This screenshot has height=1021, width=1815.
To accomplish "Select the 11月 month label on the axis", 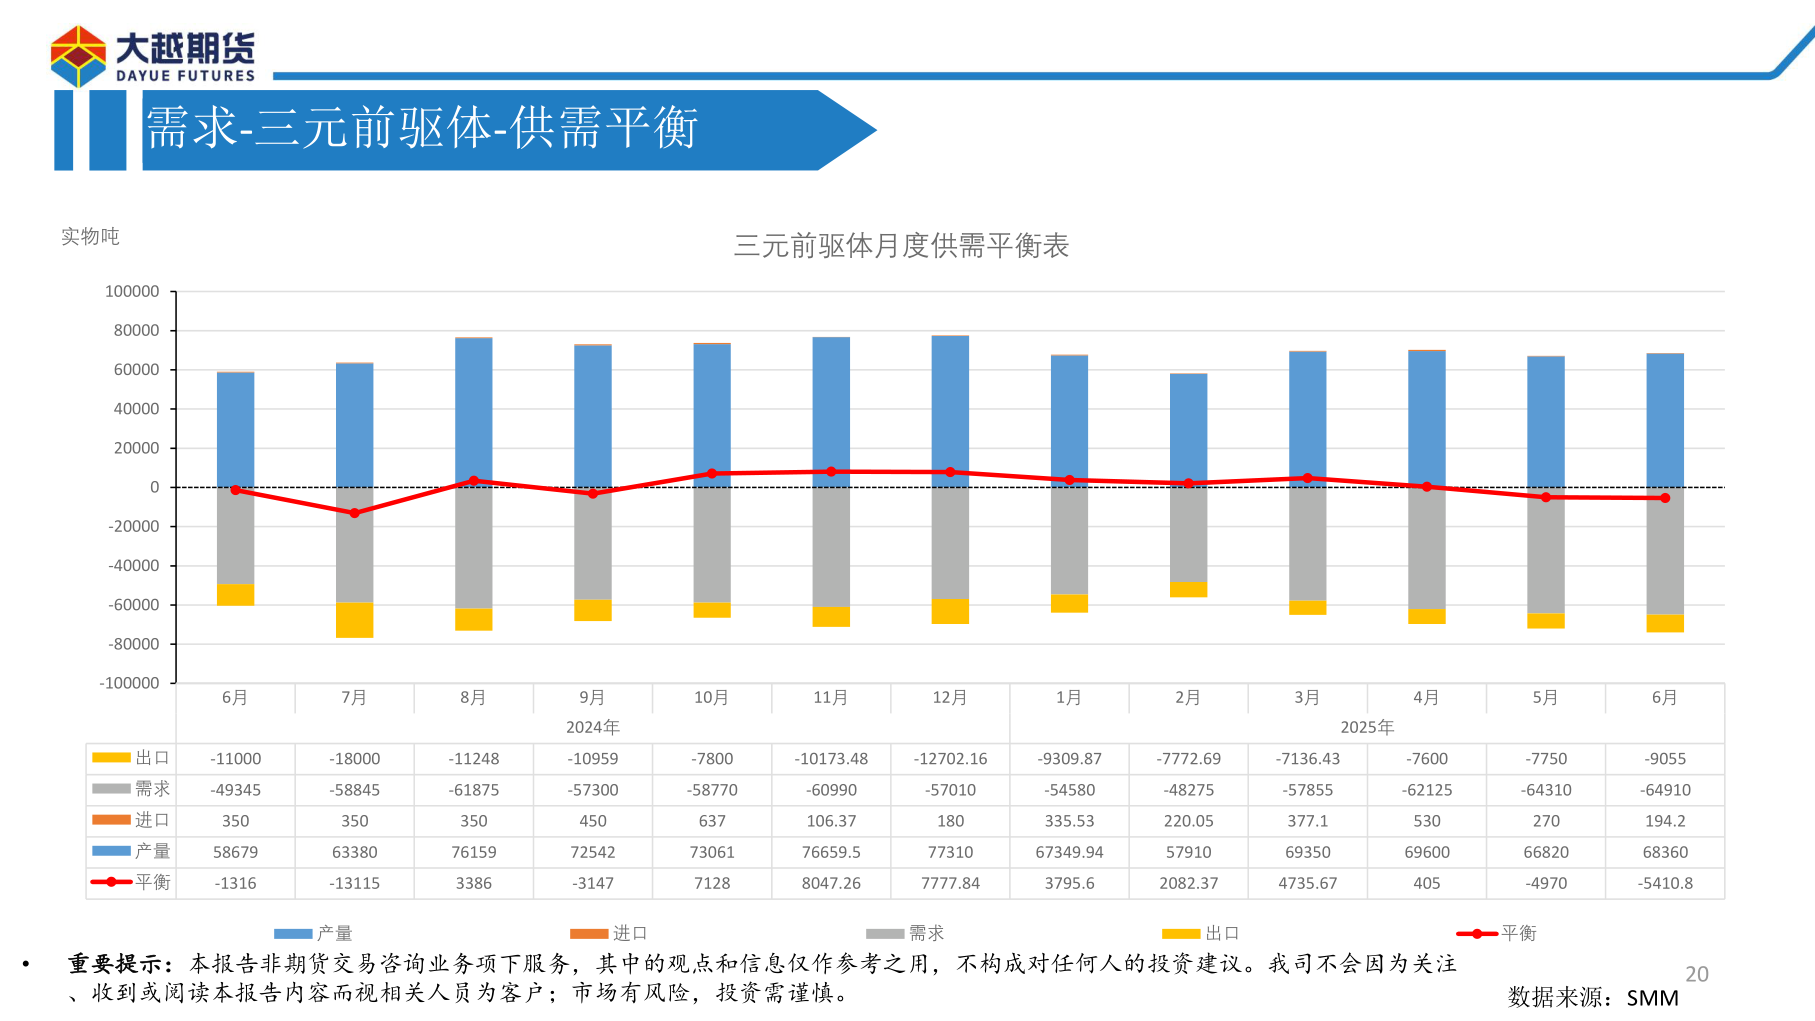I will [831, 697].
